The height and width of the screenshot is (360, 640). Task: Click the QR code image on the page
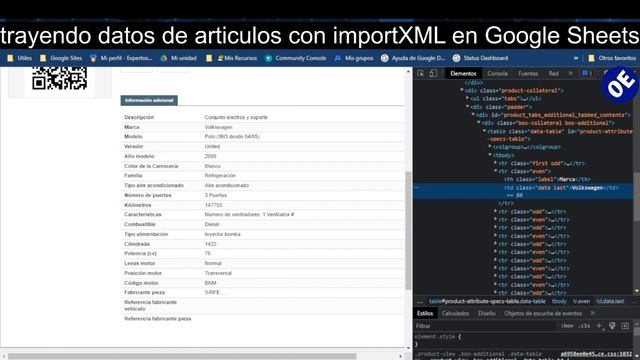[60, 78]
